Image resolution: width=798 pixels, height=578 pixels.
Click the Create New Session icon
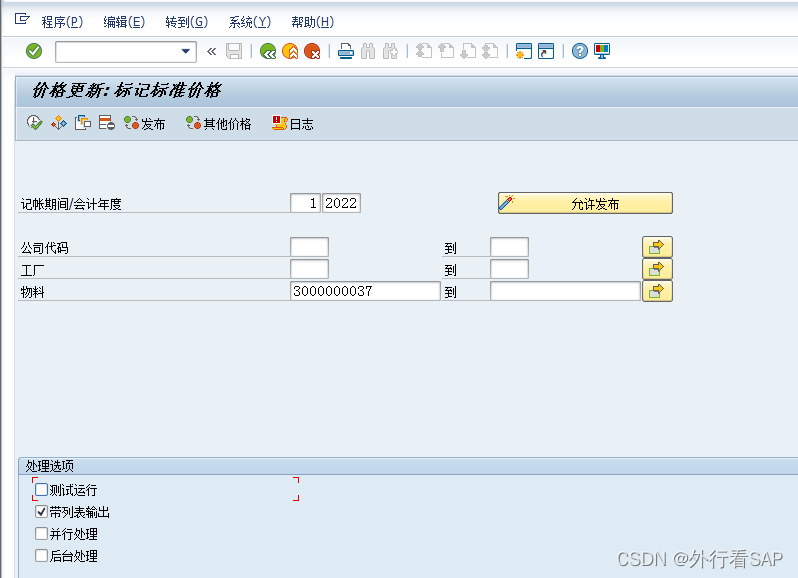(524, 51)
